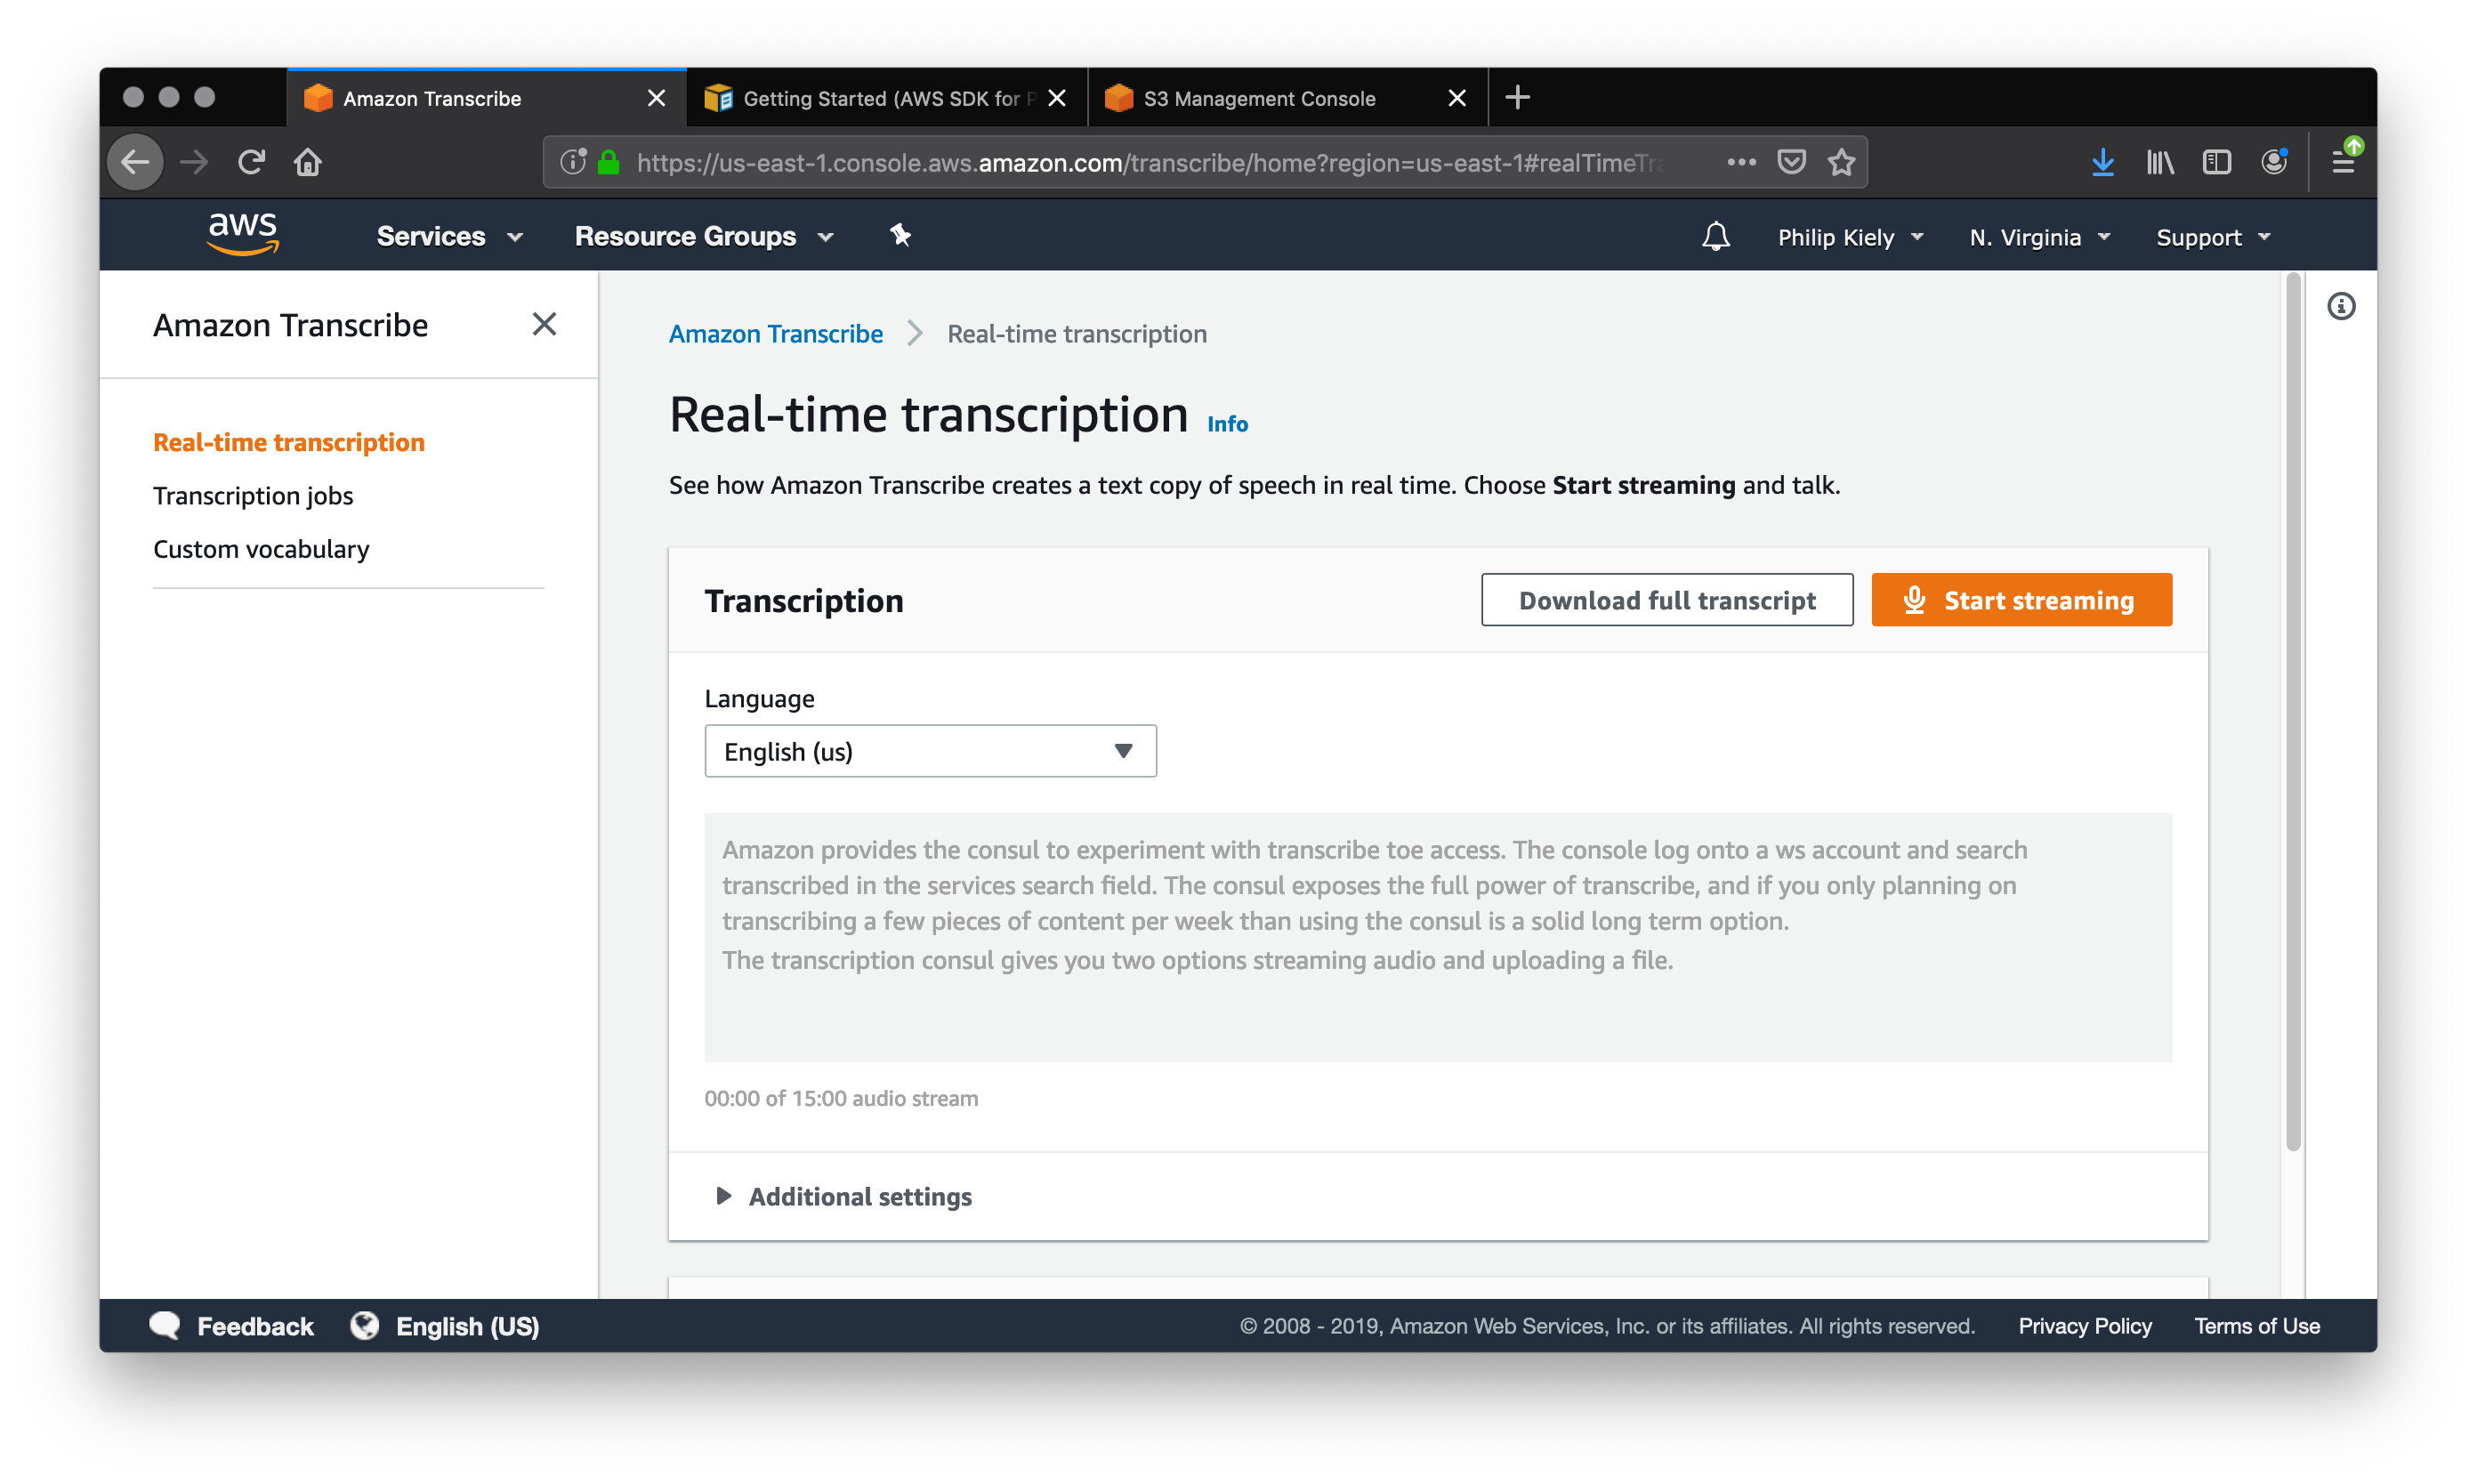Expand Additional settings section
Image resolution: width=2477 pixels, height=1484 pixels.
844,1196
